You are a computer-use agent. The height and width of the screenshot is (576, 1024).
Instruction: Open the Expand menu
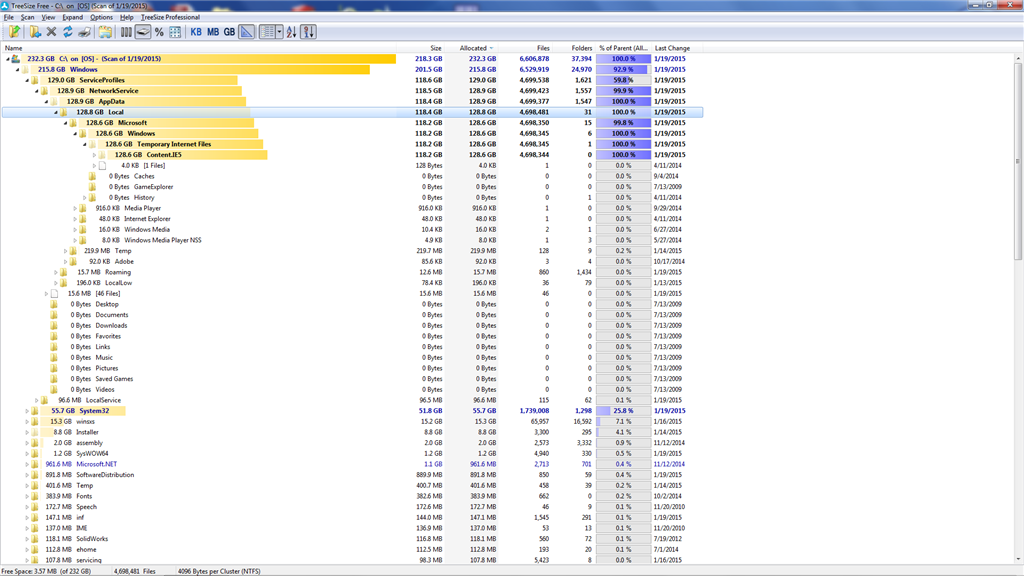coord(72,17)
